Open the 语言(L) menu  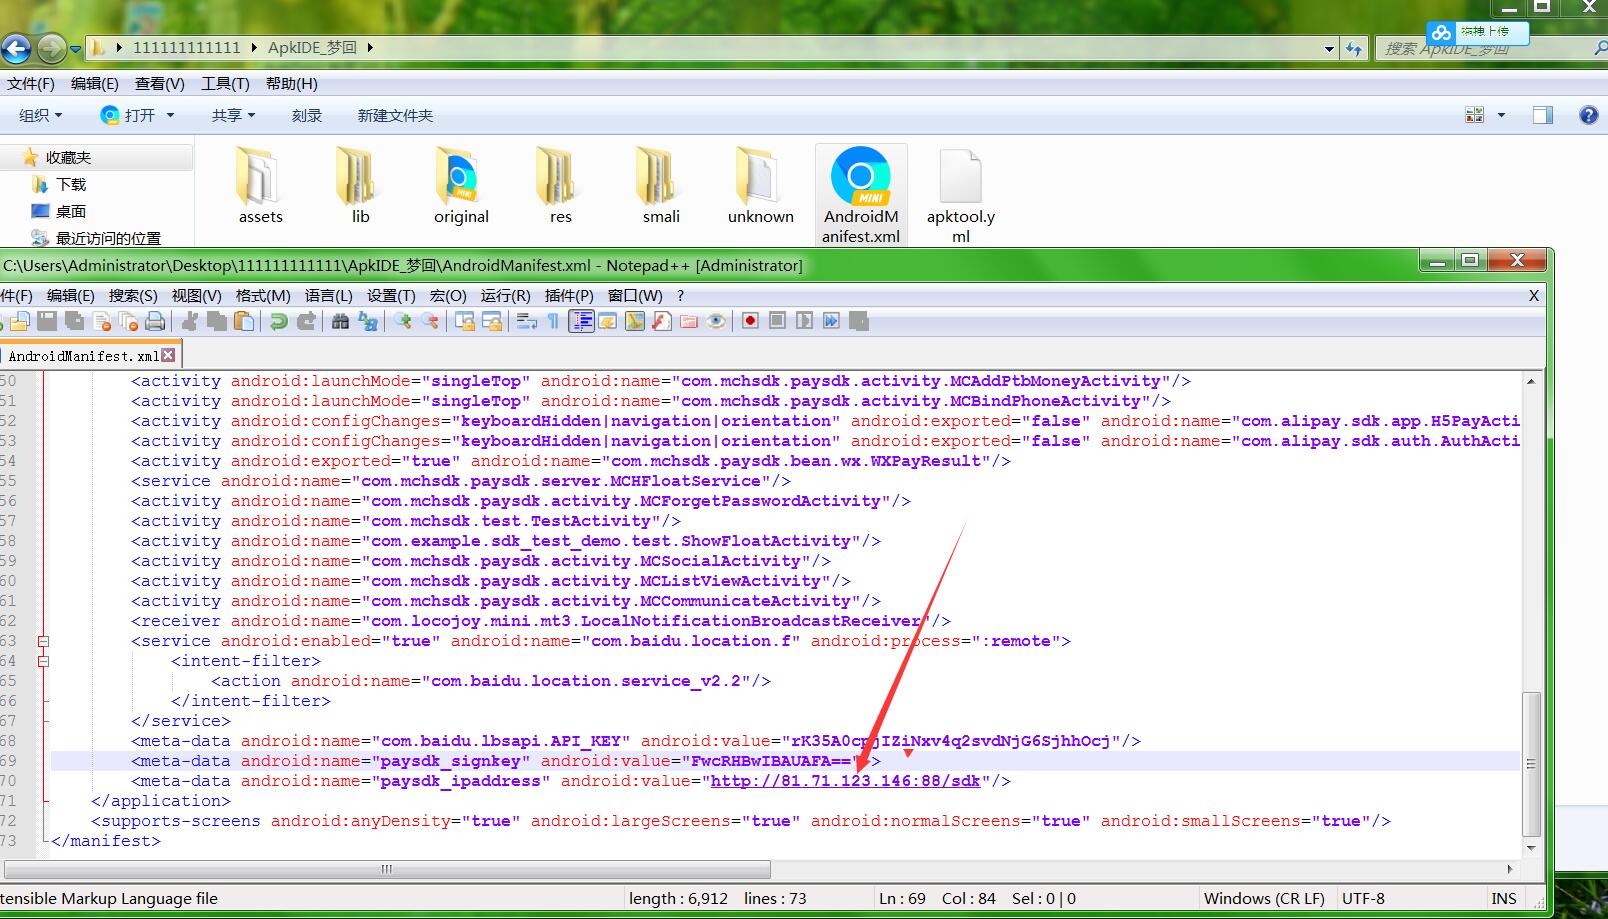click(328, 296)
